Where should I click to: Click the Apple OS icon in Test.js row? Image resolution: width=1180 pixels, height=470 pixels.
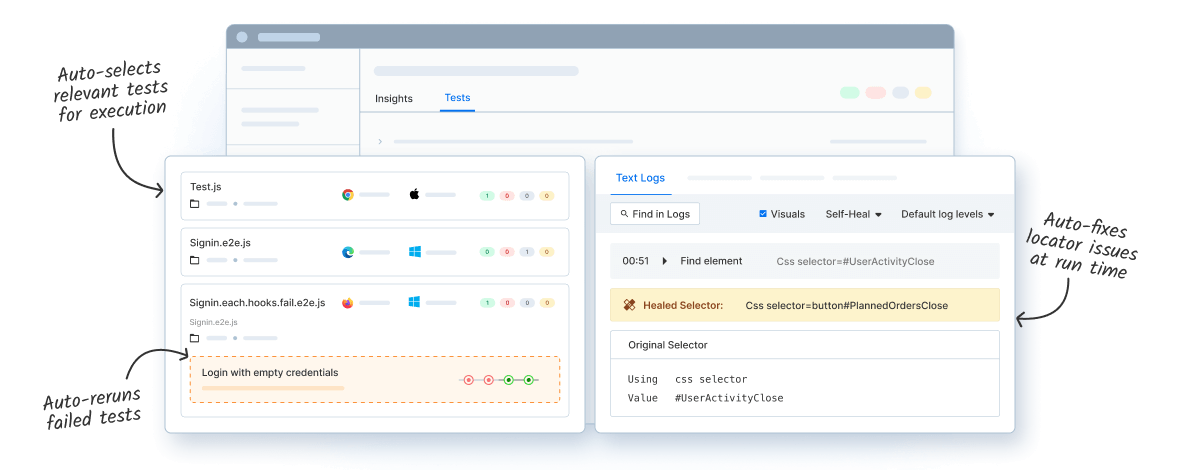pyautogui.click(x=414, y=195)
